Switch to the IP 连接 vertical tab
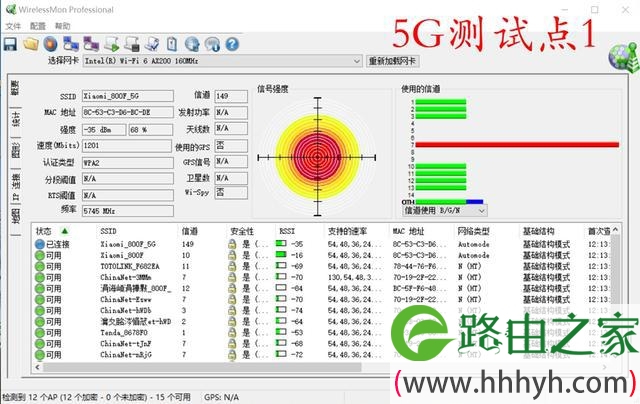Viewport: 640px width, 404px height. pos(15,186)
